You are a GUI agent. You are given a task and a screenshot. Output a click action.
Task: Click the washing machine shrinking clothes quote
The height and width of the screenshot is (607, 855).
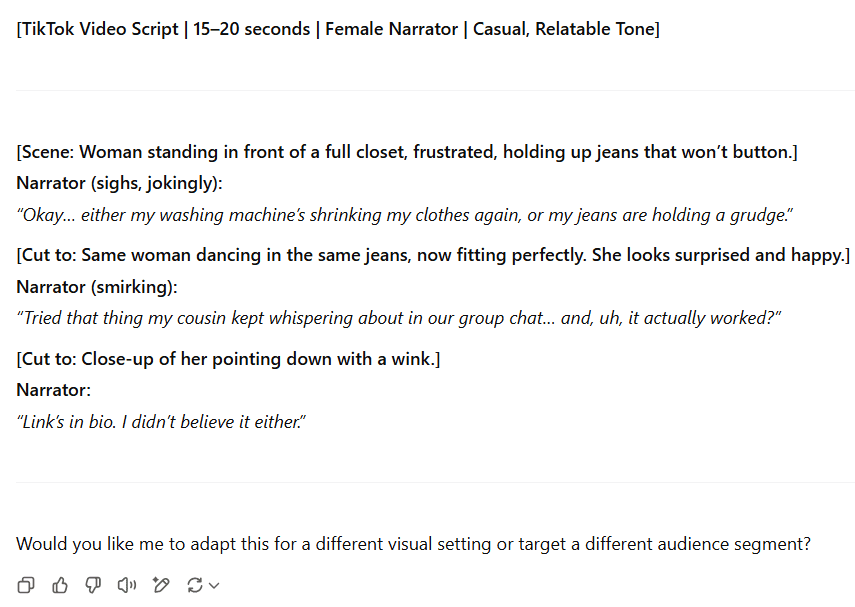tap(405, 215)
